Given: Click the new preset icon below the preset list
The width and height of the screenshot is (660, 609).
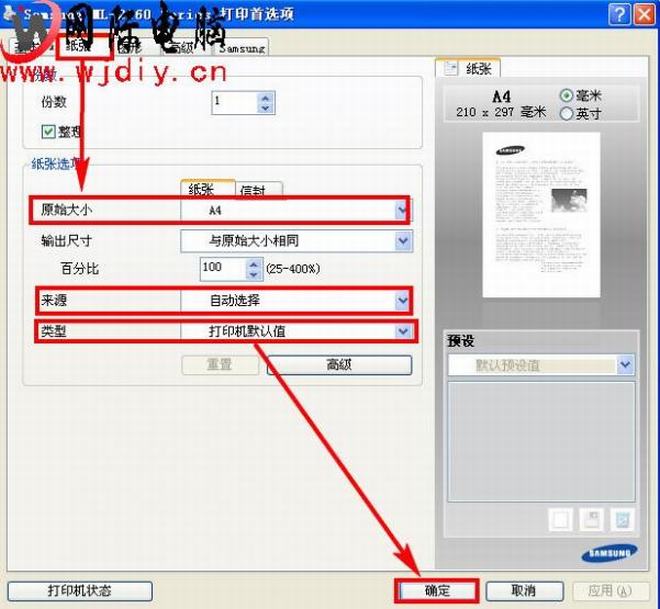Looking at the screenshot, I should pos(562,519).
